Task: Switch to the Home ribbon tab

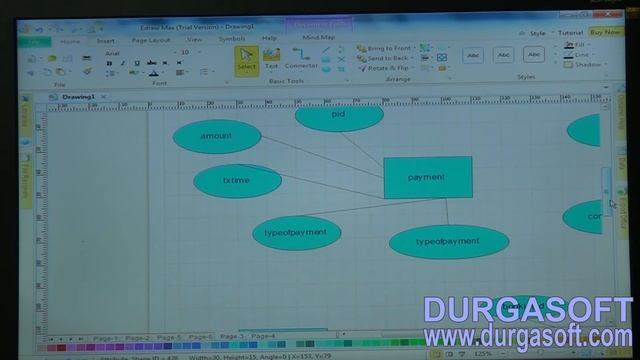Action: pos(70,41)
